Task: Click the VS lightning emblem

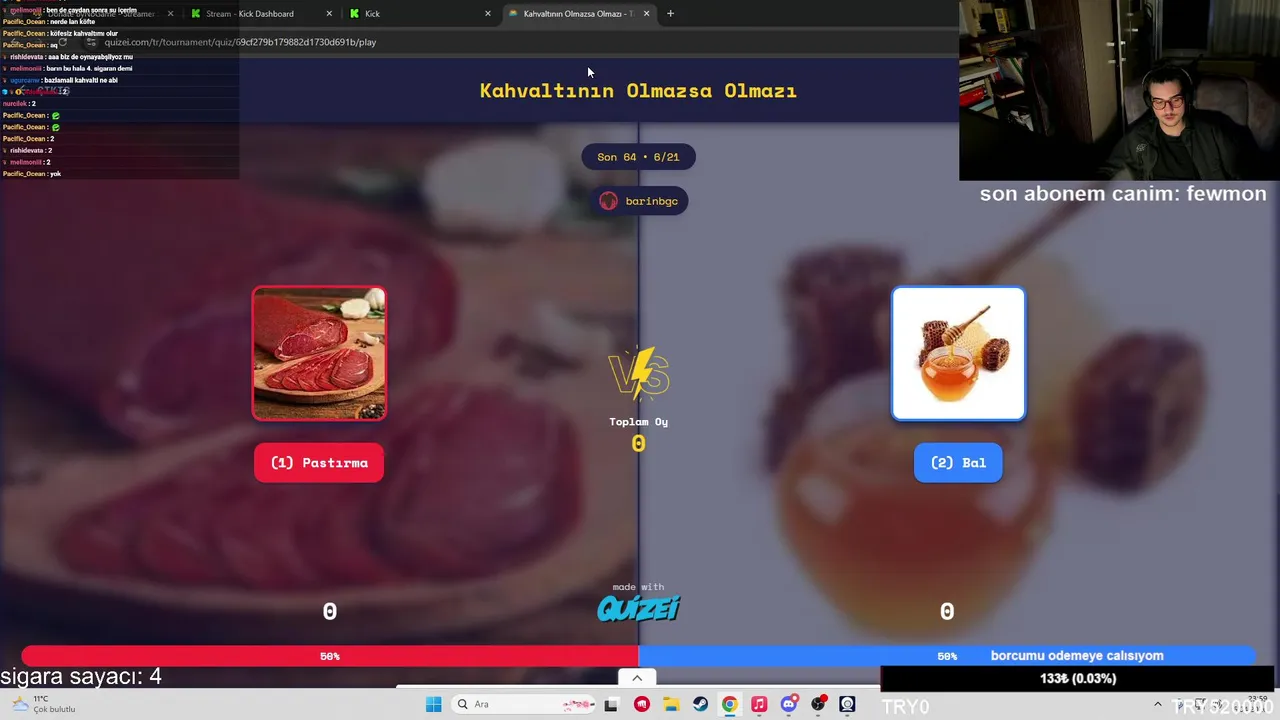Action: point(639,374)
